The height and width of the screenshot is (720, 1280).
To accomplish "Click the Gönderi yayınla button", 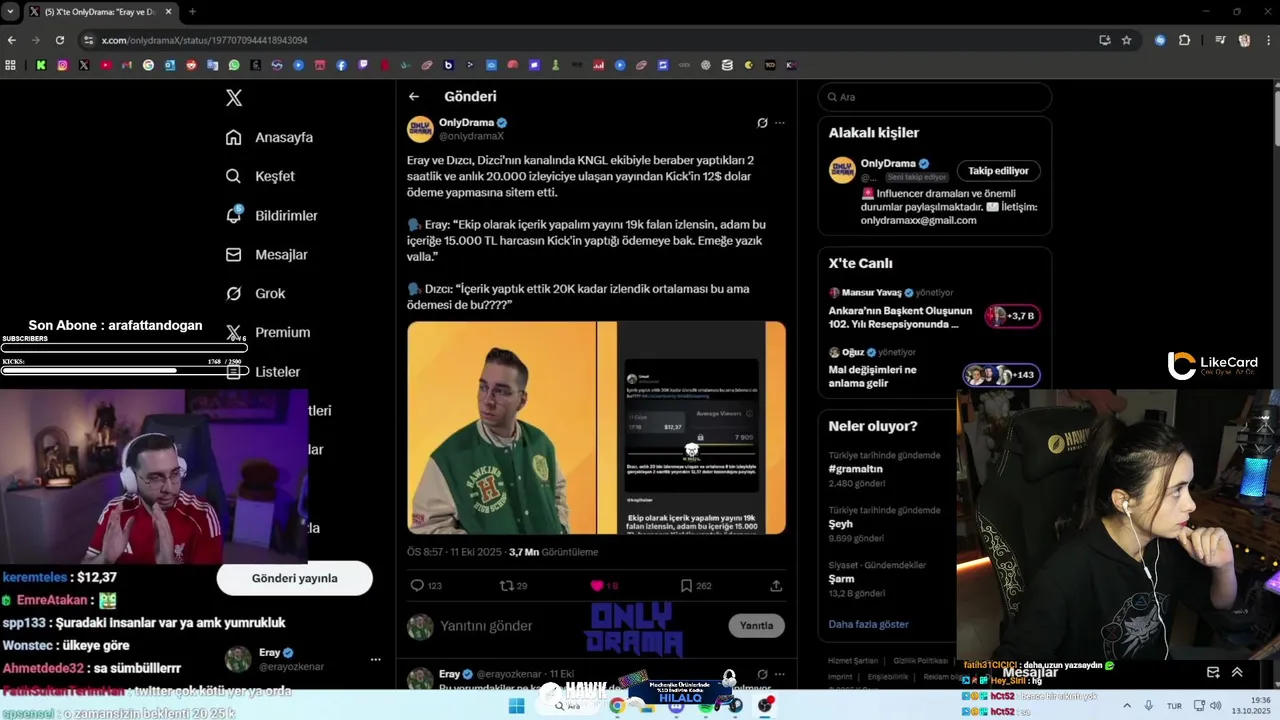I will 295,578.
